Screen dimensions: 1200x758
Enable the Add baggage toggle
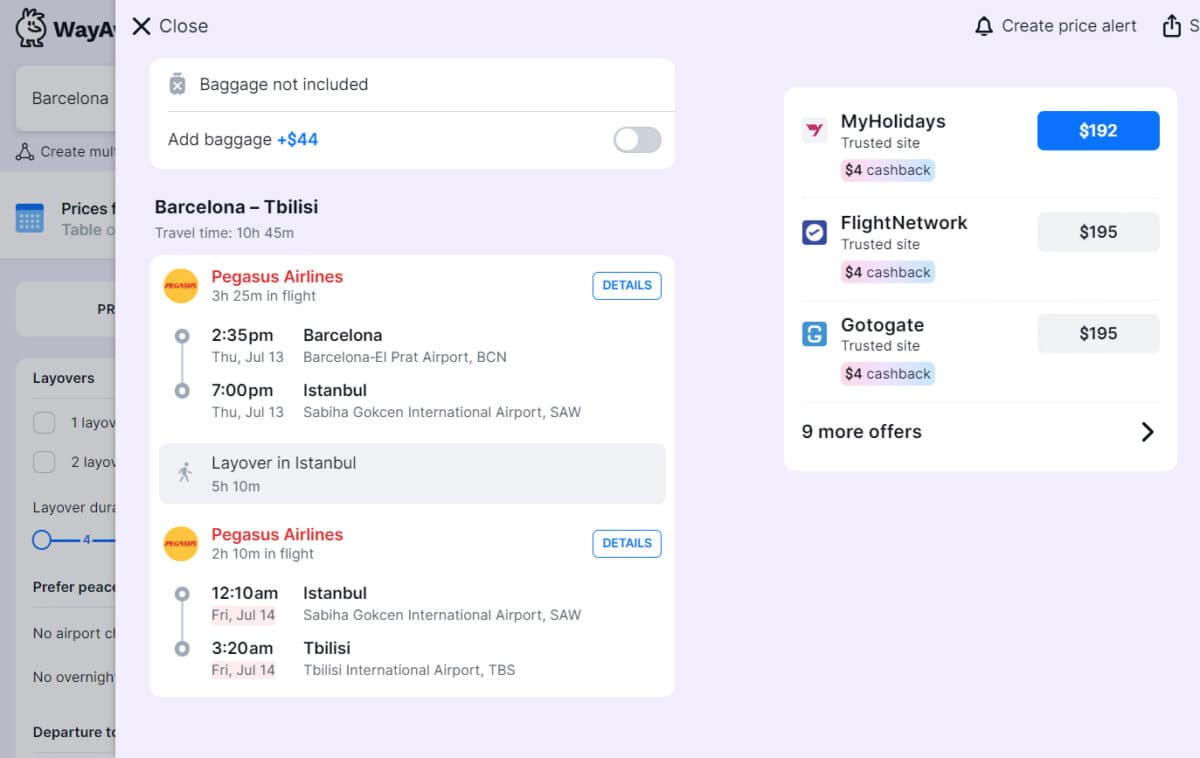637,141
